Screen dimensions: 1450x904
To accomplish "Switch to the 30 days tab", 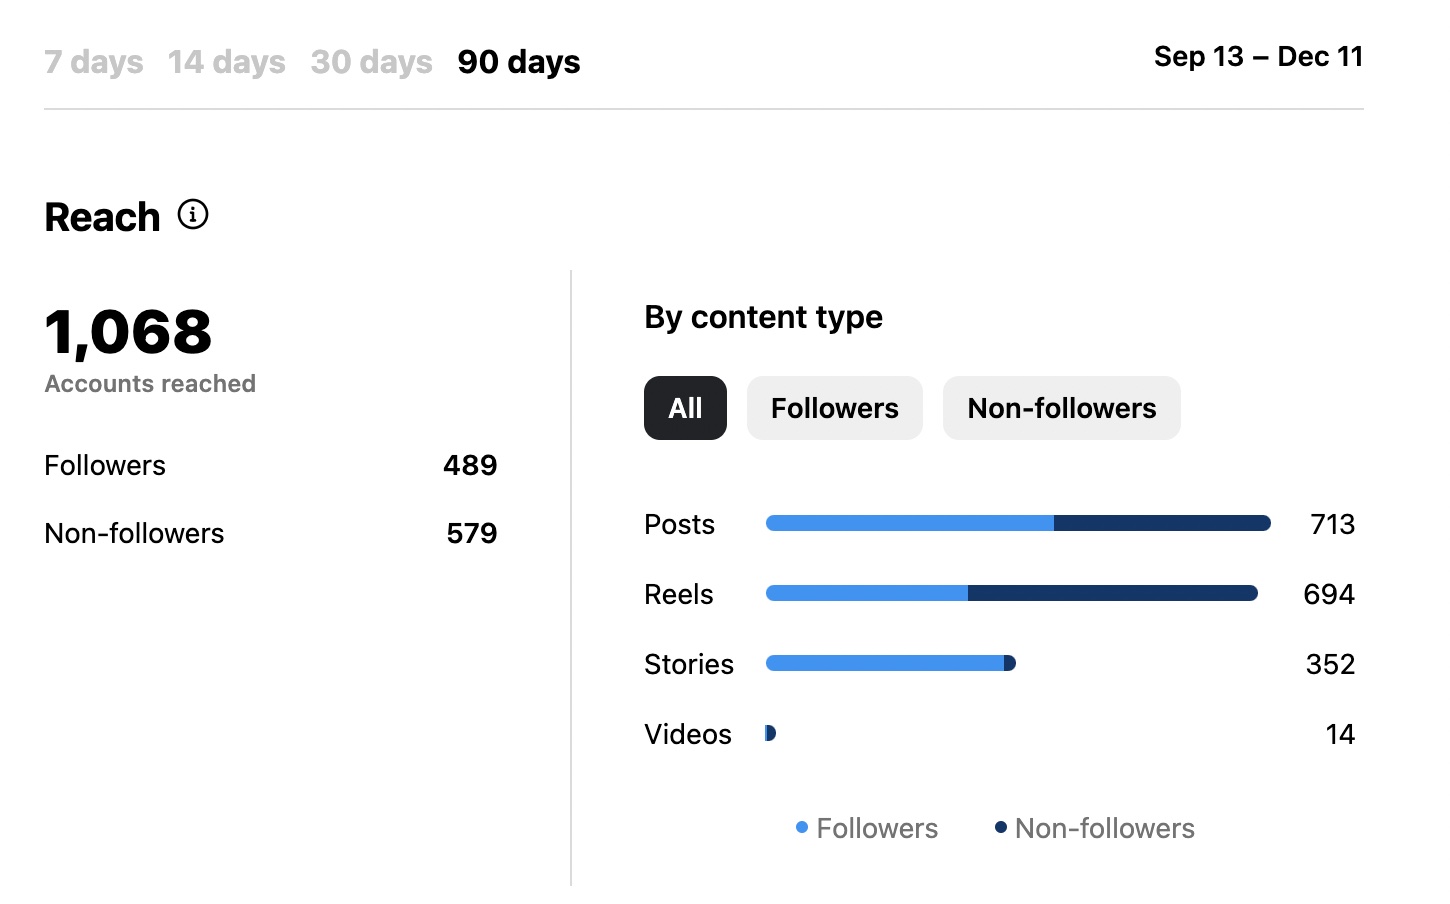I will tap(371, 62).
